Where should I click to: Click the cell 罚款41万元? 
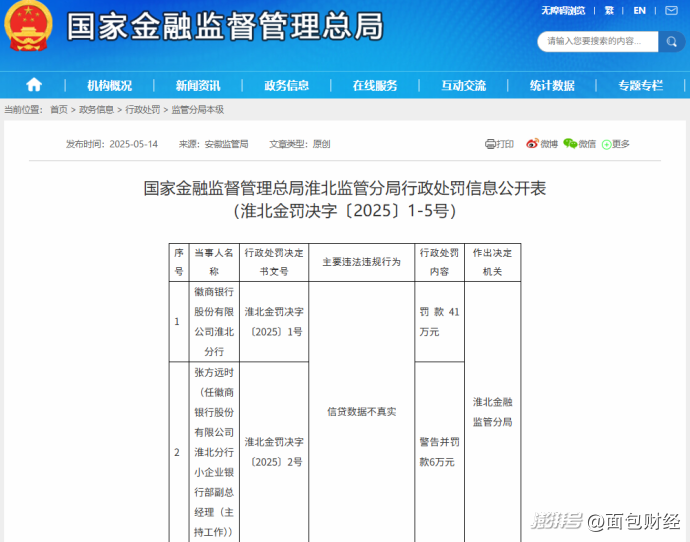tap(439, 322)
